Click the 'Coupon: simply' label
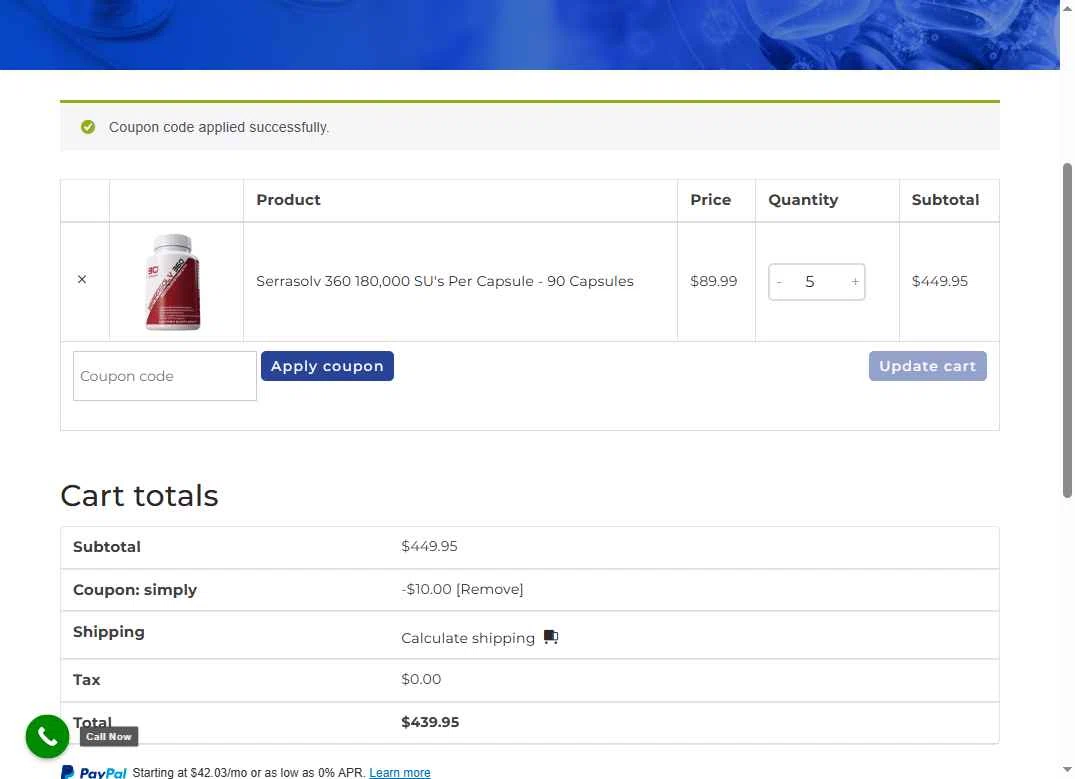The width and height of the screenshot is (1075, 779). pos(134,590)
